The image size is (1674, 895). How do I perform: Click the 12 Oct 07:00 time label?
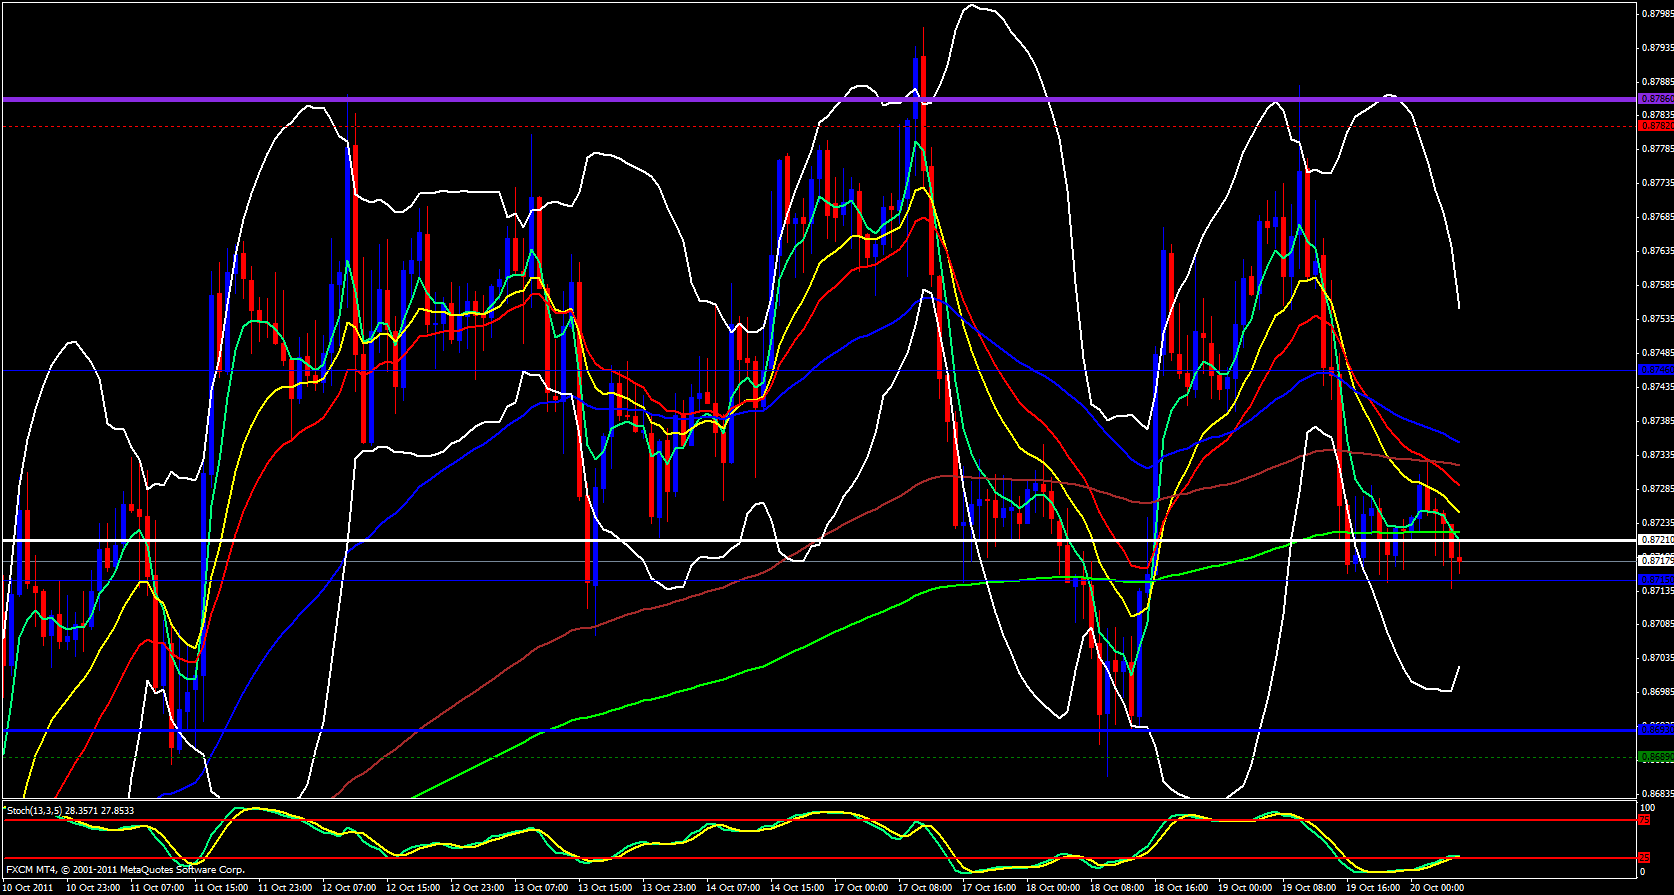click(x=351, y=888)
